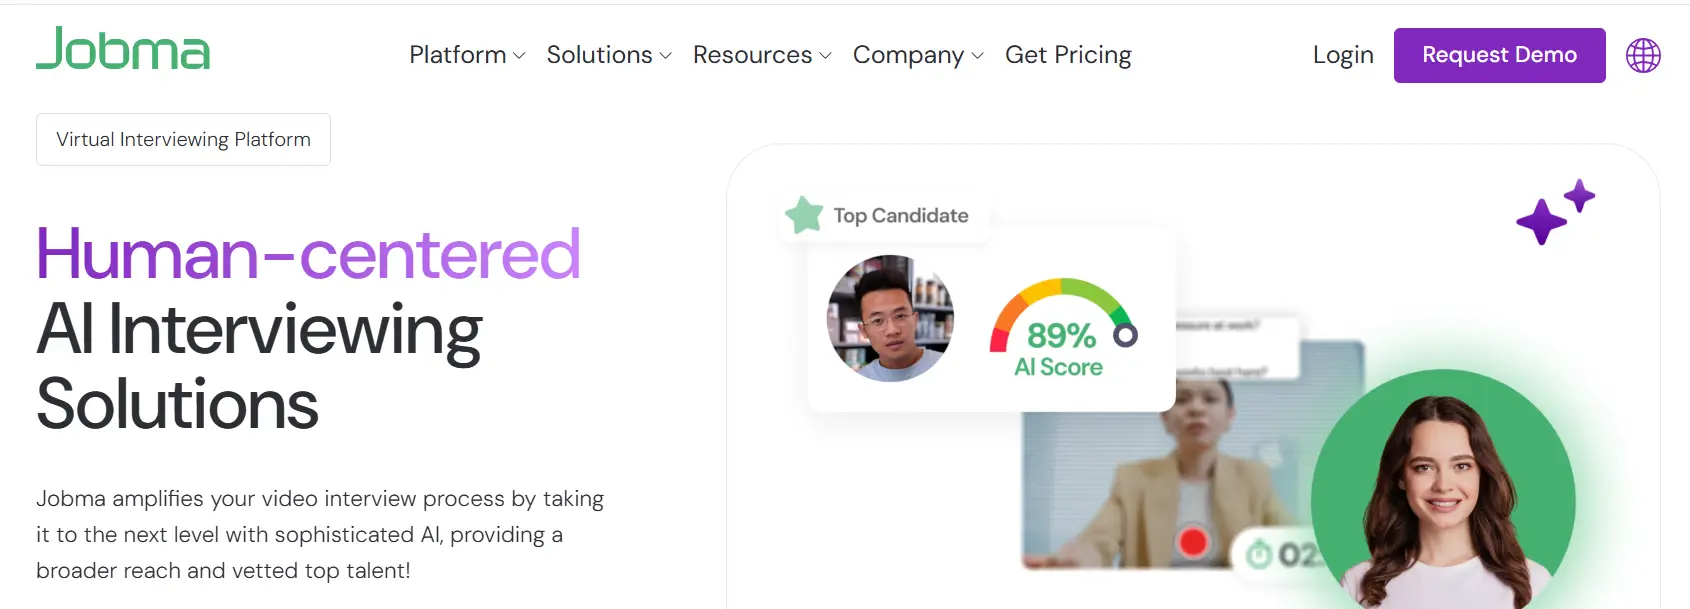Click the 89% AI Score text
The height and width of the screenshot is (609, 1690).
tap(1060, 350)
